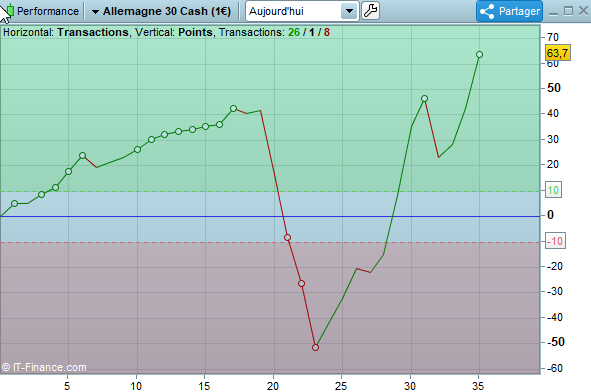Click the horizontal axis label 20
Screen dimensions: 591x392
(273, 386)
